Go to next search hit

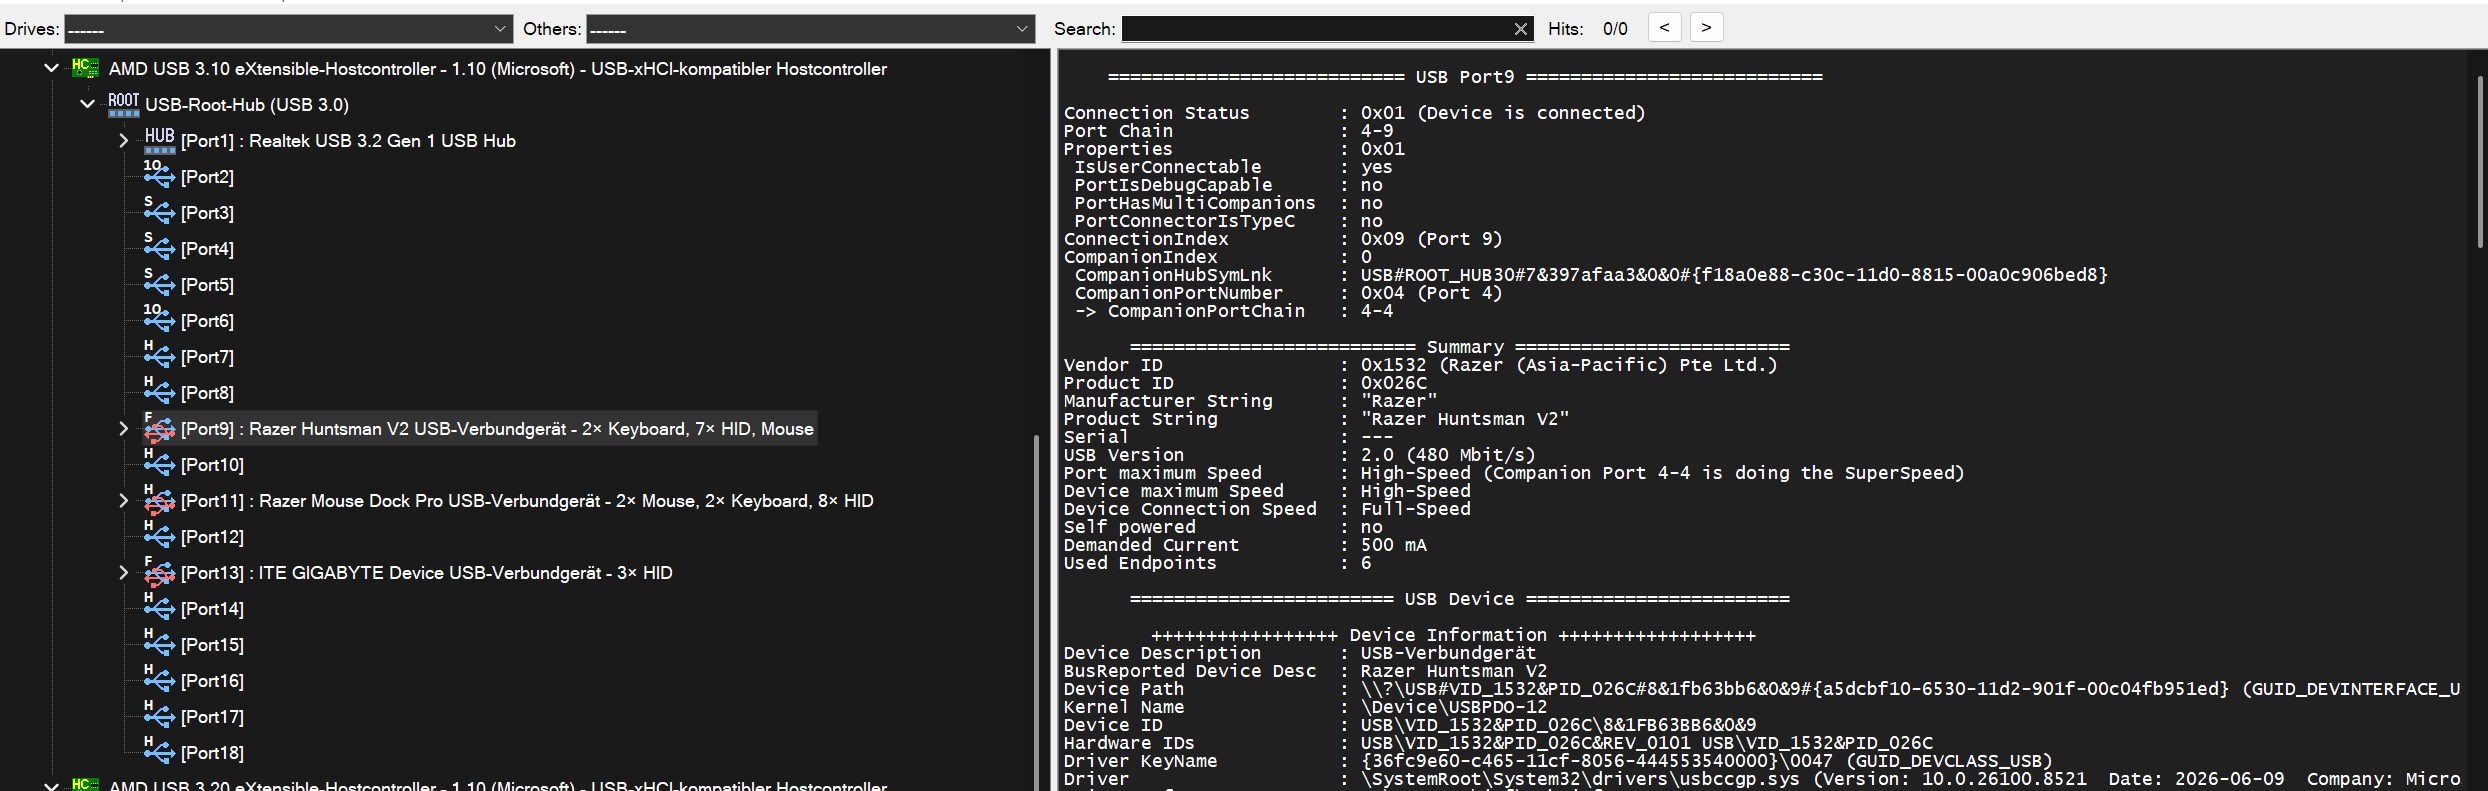pyautogui.click(x=1707, y=28)
